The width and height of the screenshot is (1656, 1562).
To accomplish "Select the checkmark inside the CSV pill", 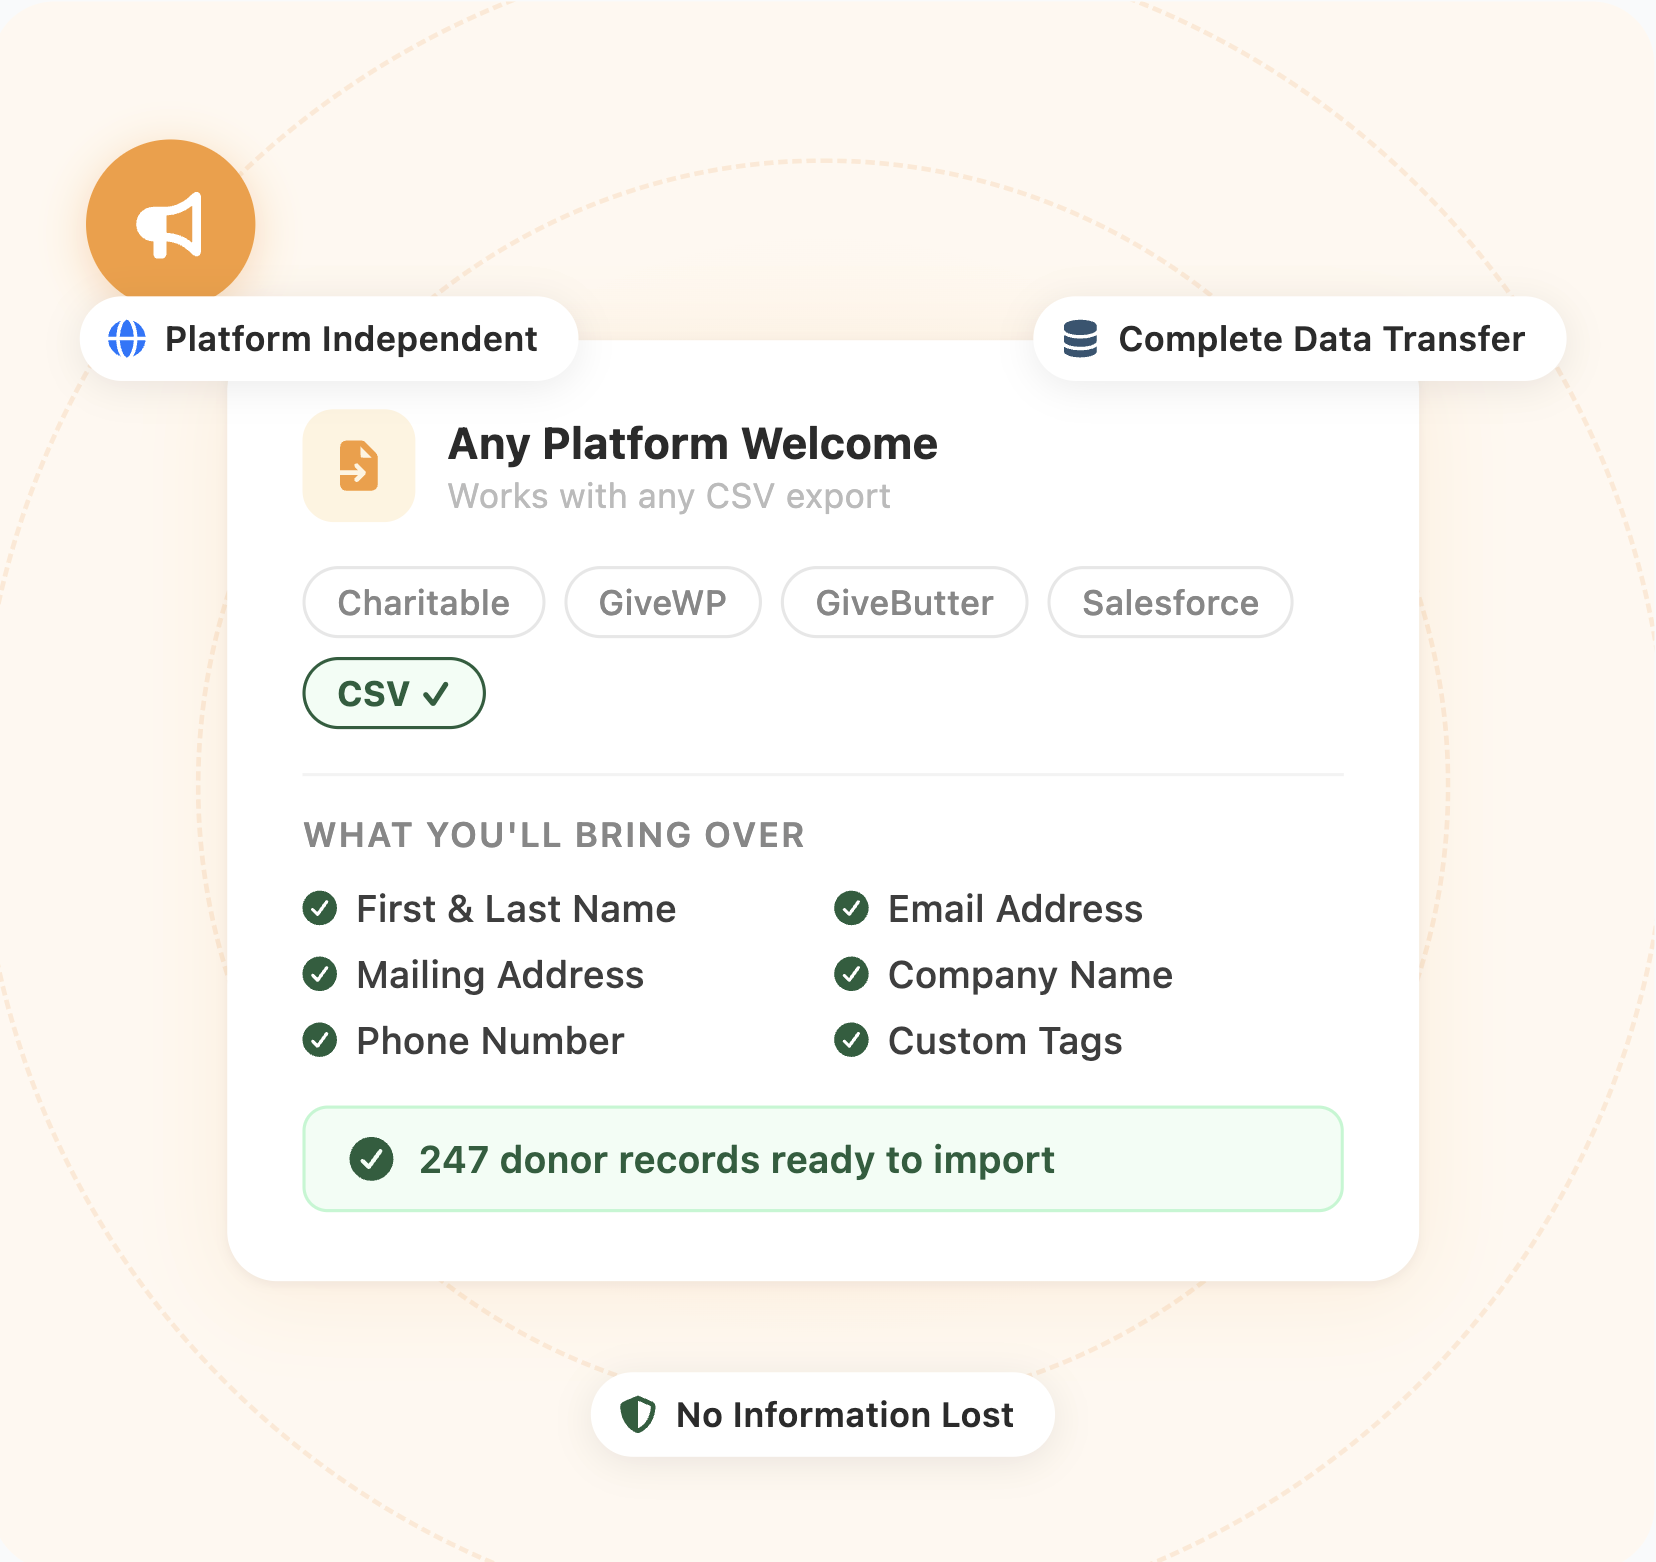I will click(434, 692).
